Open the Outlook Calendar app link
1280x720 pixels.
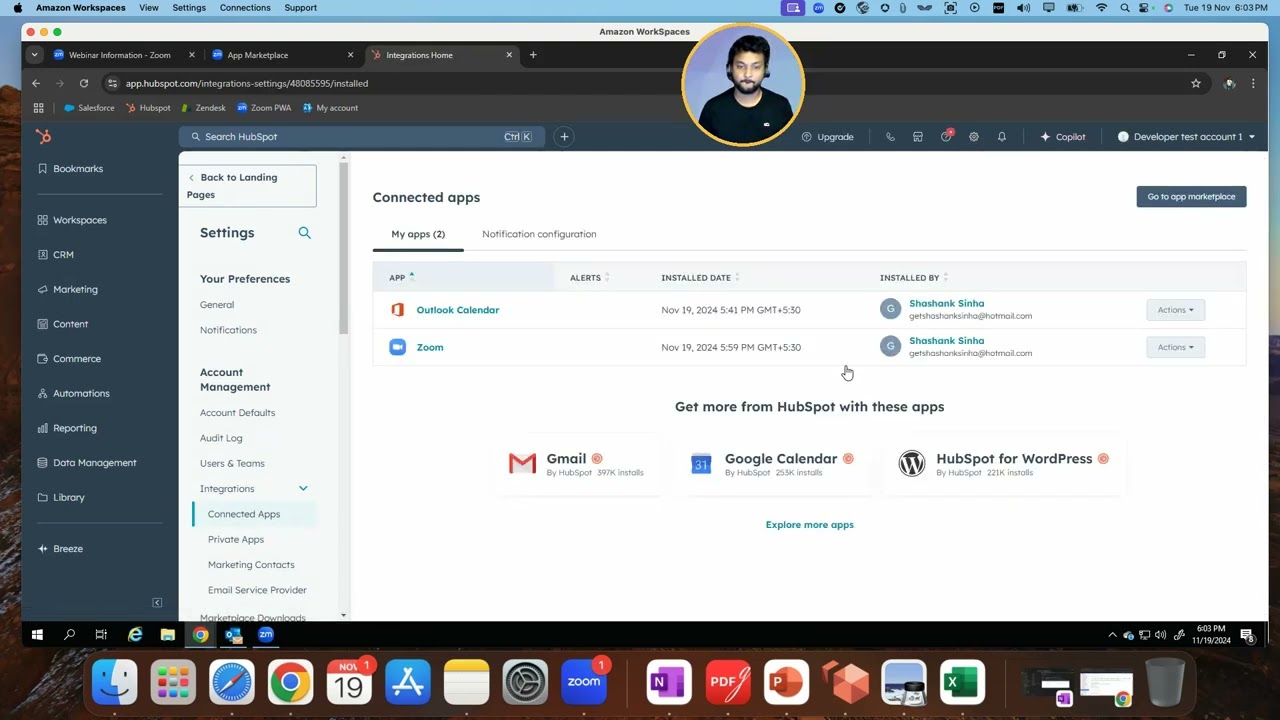[x=458, y=310]
